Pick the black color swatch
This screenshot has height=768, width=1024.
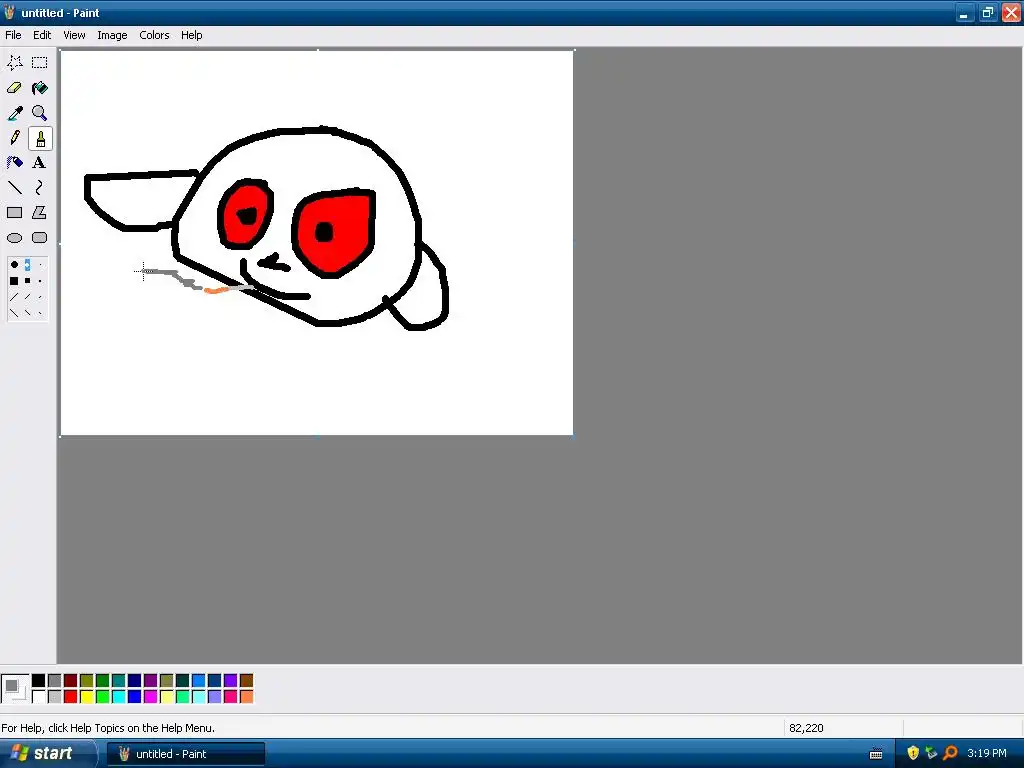[x=39, y=681]
